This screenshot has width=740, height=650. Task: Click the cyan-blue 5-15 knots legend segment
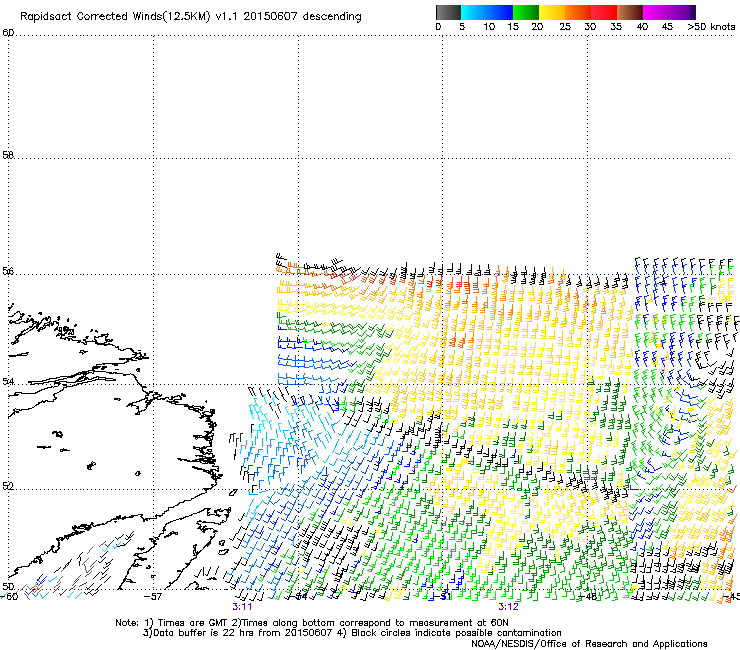coord(487,12)
